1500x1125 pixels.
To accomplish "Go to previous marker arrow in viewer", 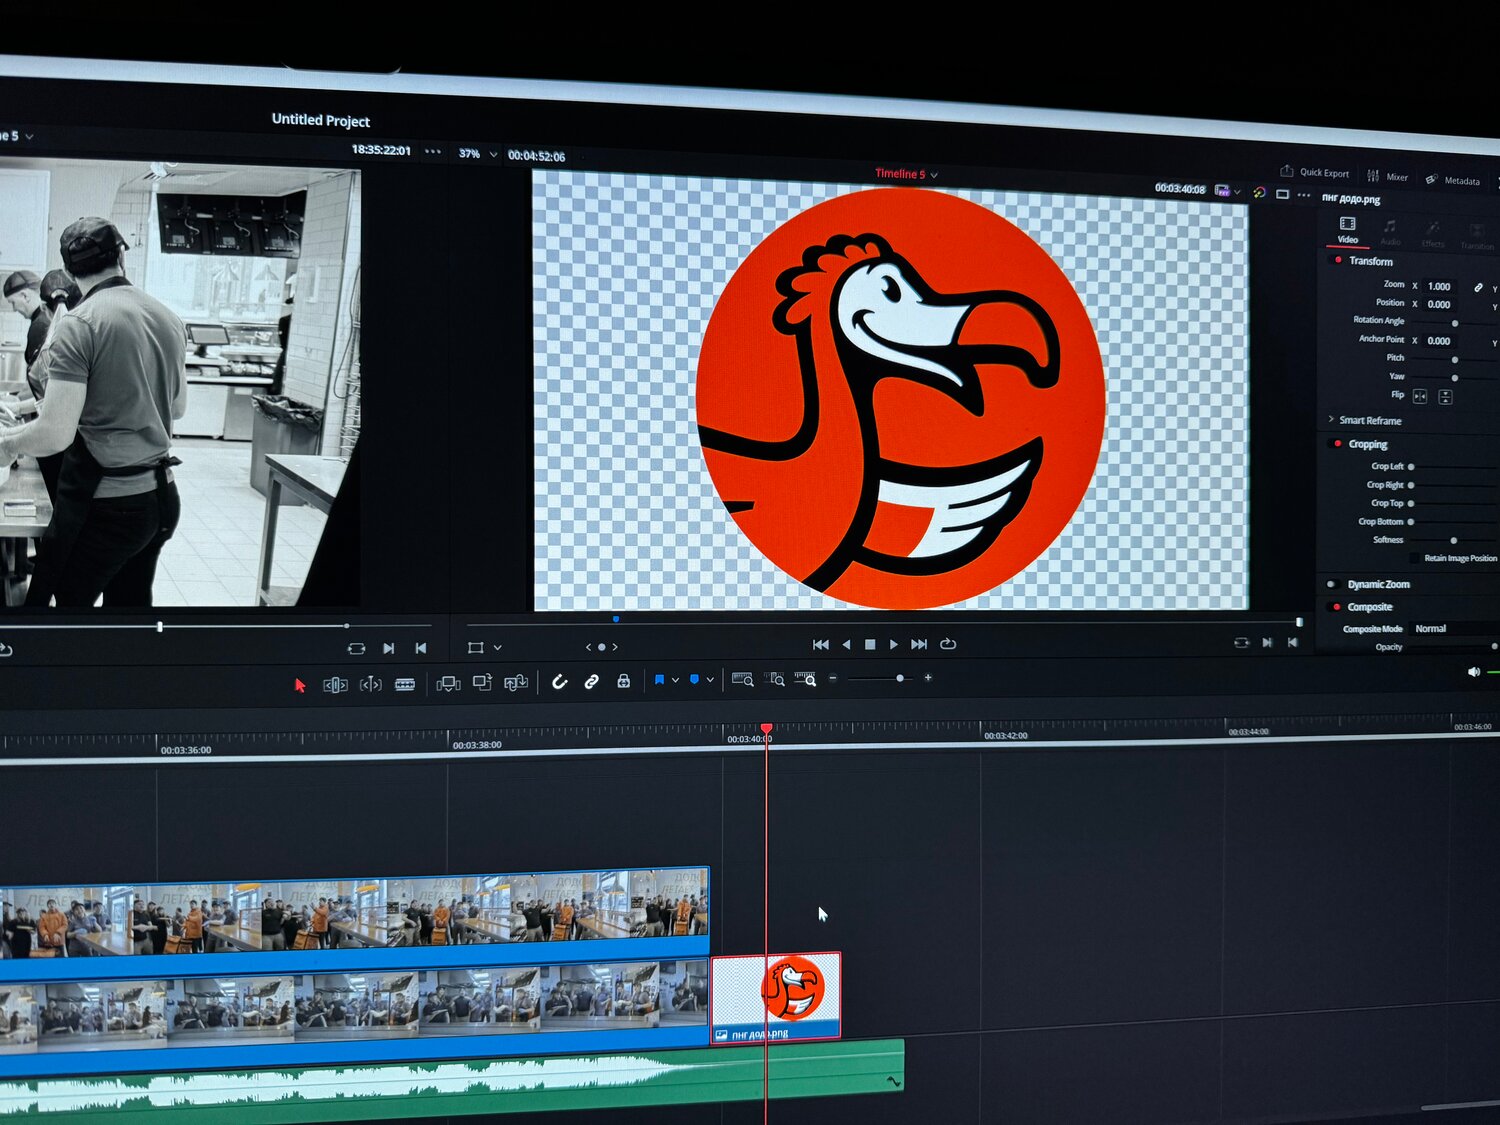I will (589, 647).
